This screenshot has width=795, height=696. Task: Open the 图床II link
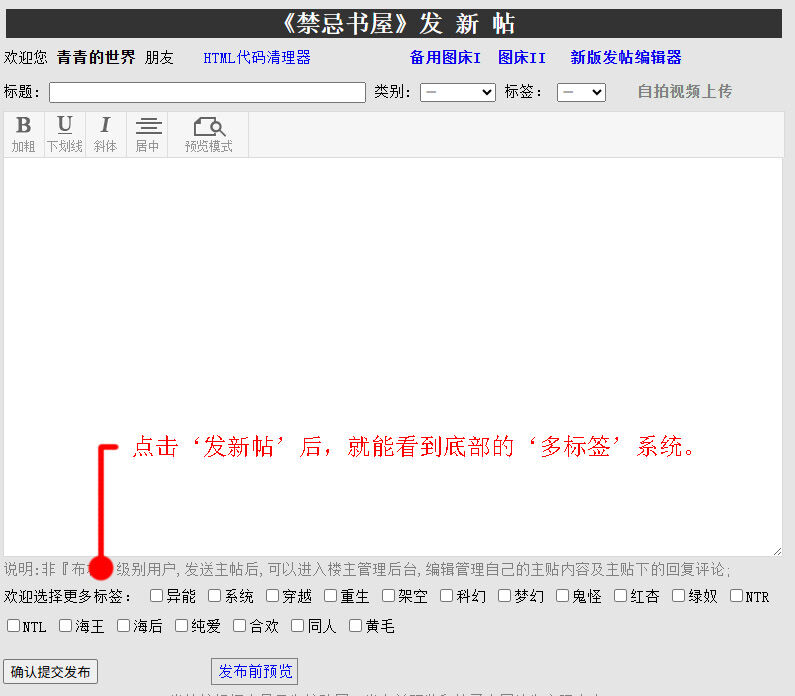pos(522,58)
